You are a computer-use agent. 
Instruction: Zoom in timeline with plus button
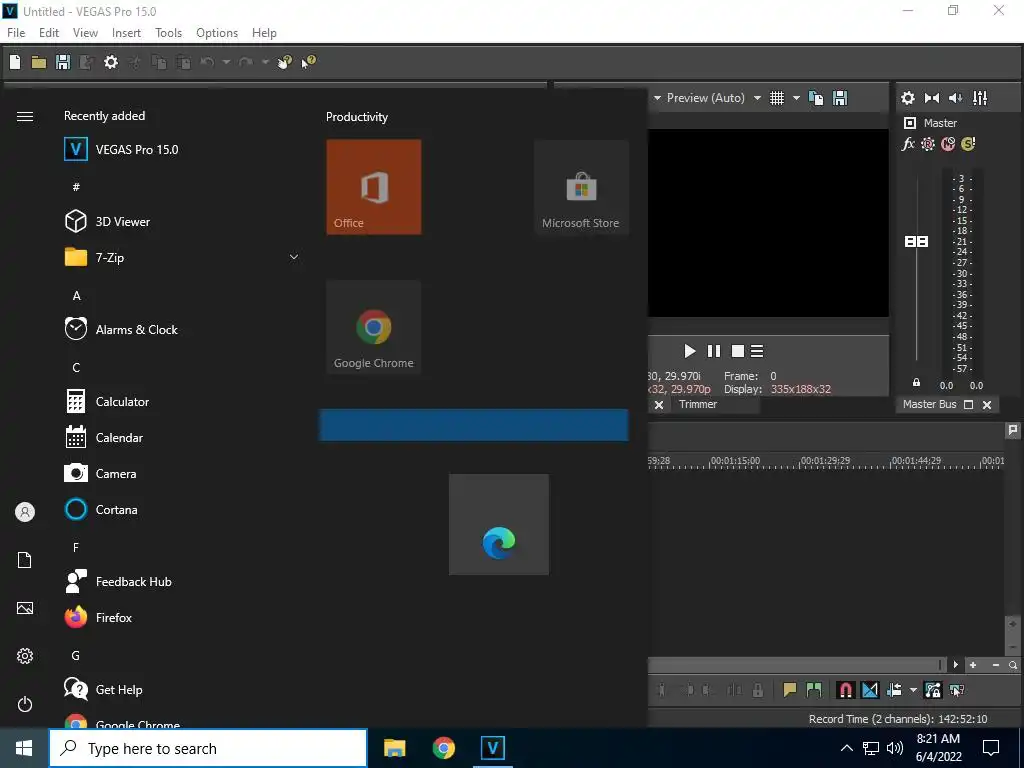973,665
